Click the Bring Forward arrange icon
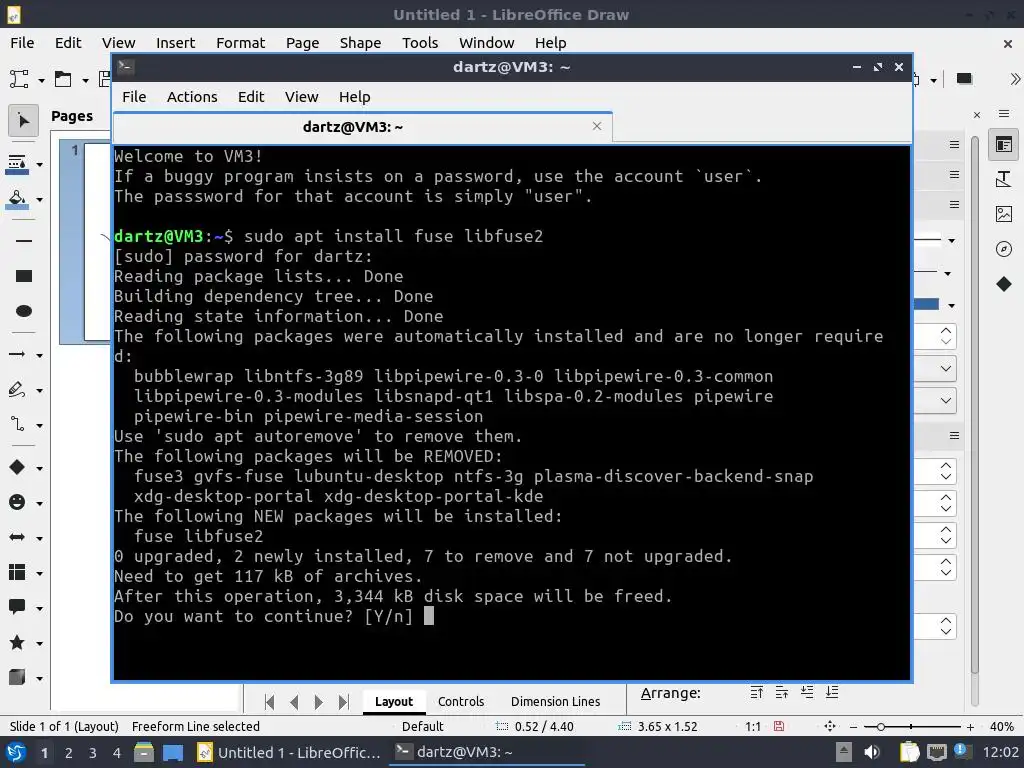 [782, 692]
